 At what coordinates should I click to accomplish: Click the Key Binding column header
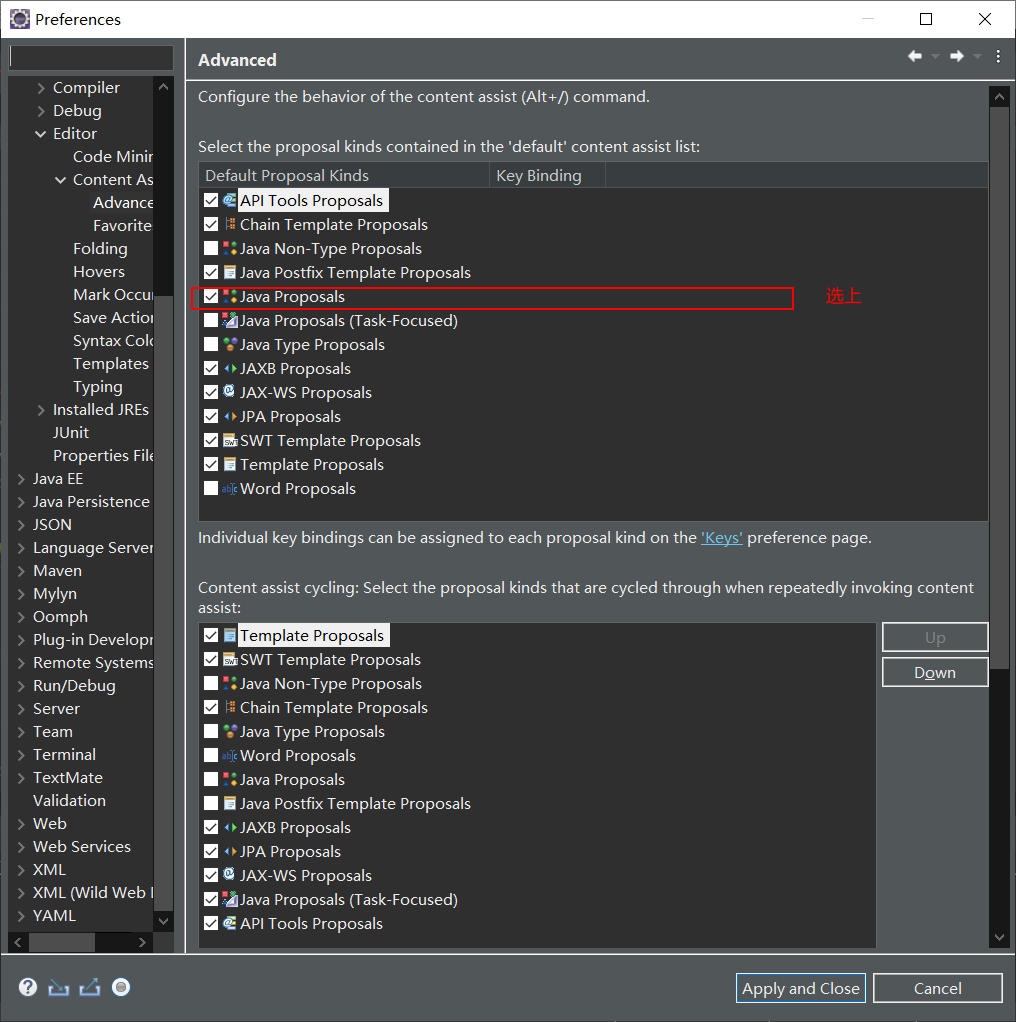(547, 175)
